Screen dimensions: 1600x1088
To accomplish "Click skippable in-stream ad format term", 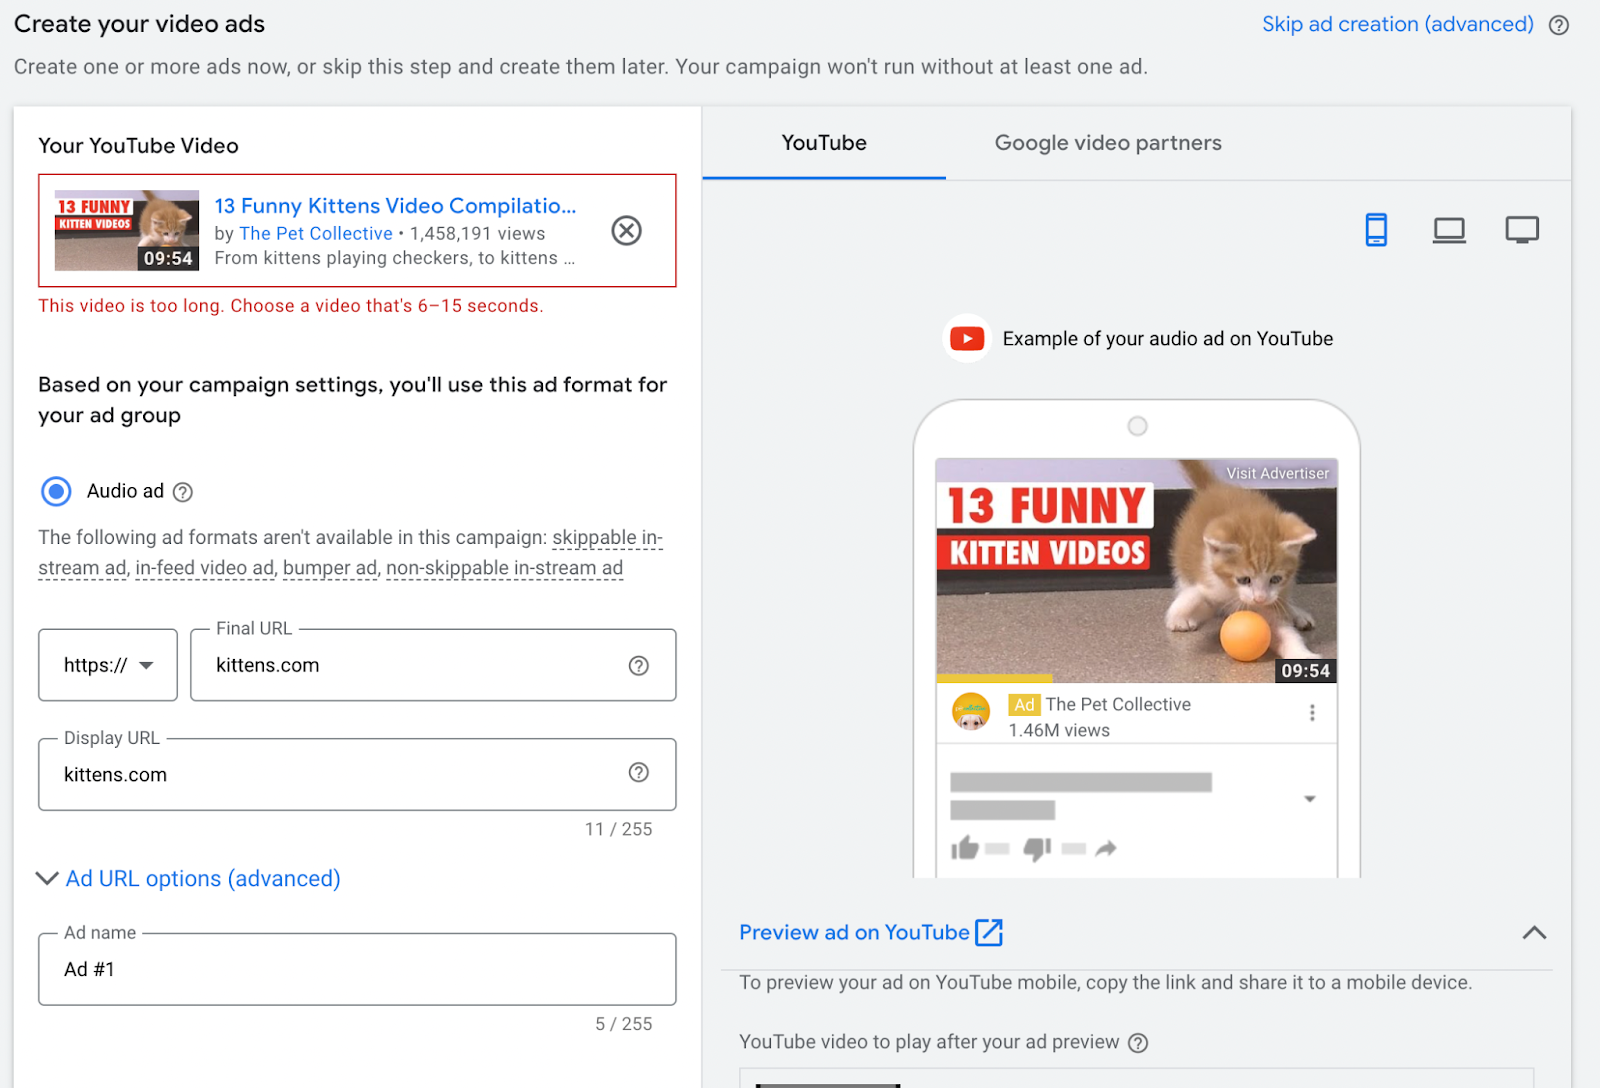I will point(607,538).
